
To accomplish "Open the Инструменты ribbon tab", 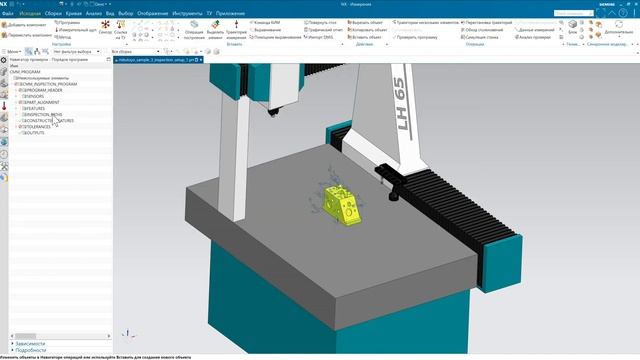I will [187, 13].
